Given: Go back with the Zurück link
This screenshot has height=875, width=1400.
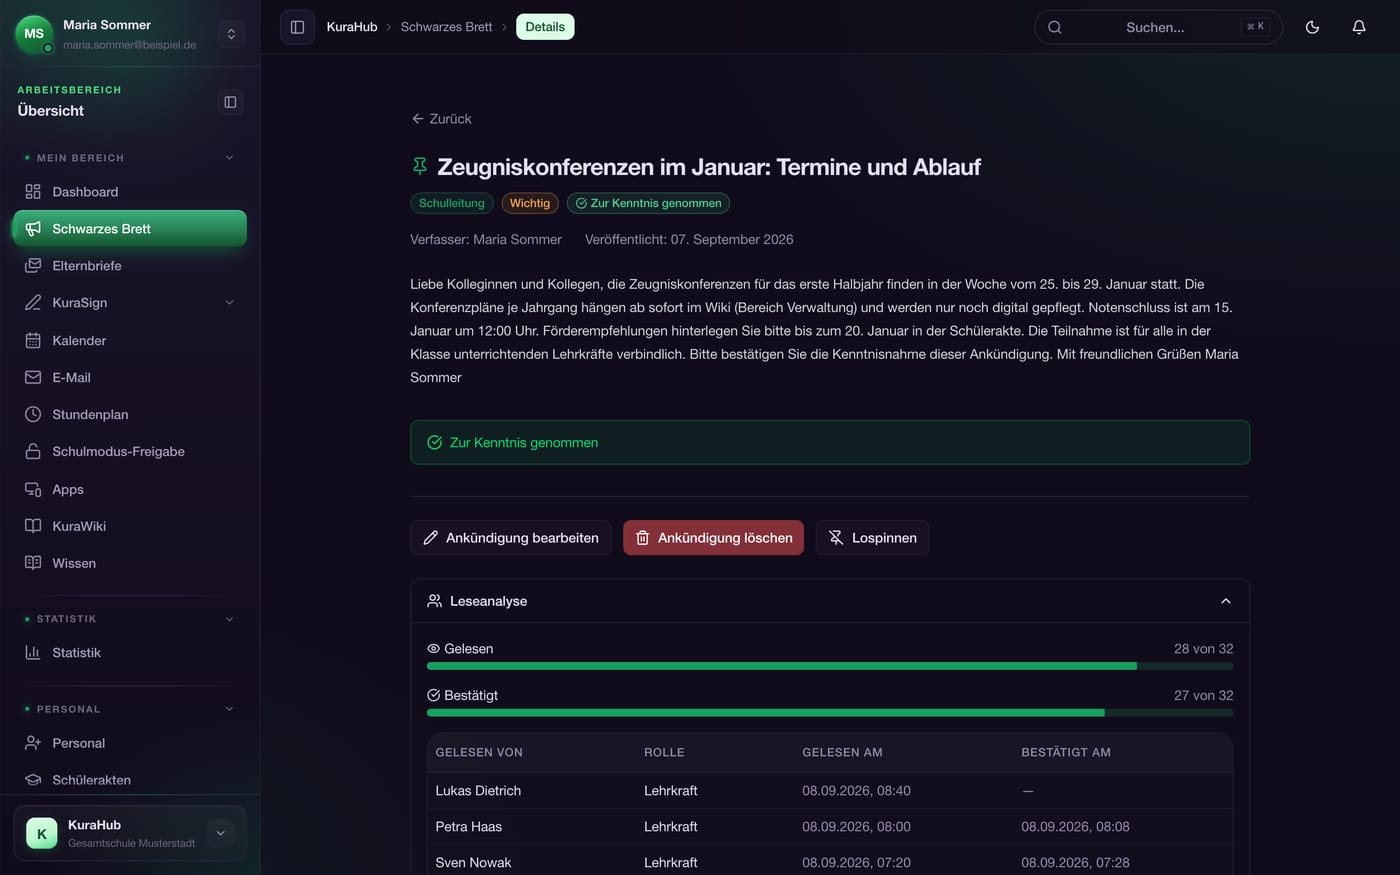Looking at the screenshot, I should click(441, 119).
